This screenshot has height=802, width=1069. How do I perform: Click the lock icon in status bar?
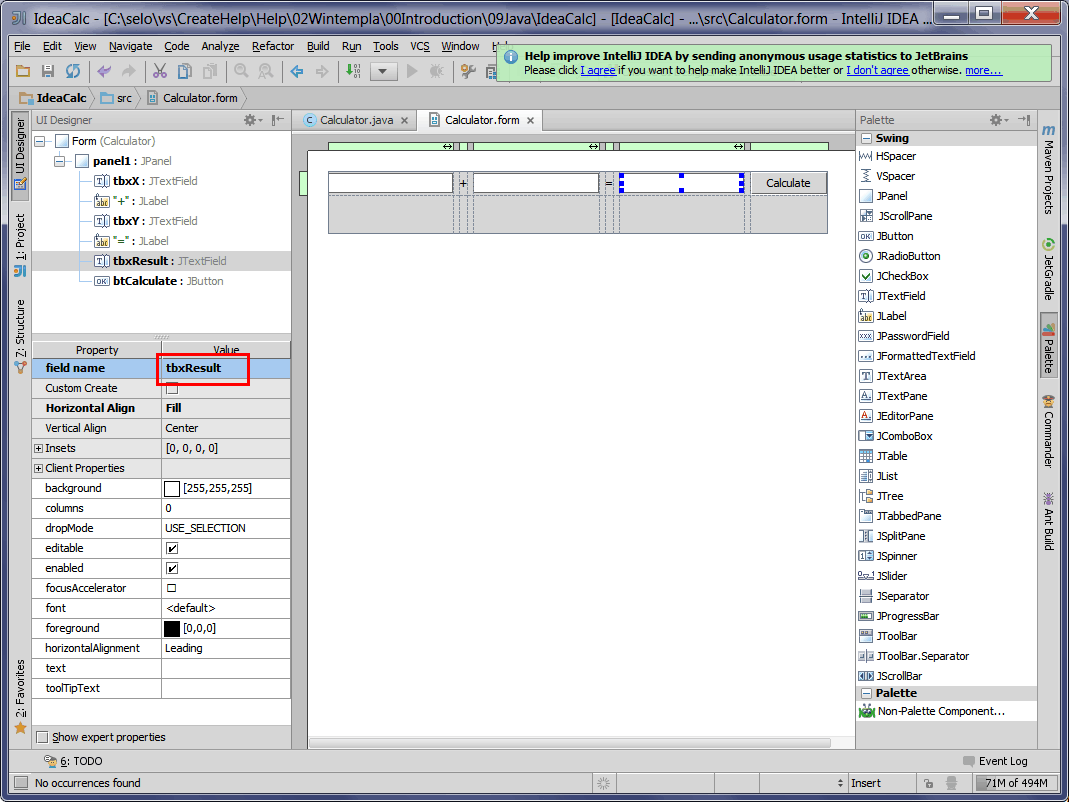pyautogui.click(x=929, y=784)
